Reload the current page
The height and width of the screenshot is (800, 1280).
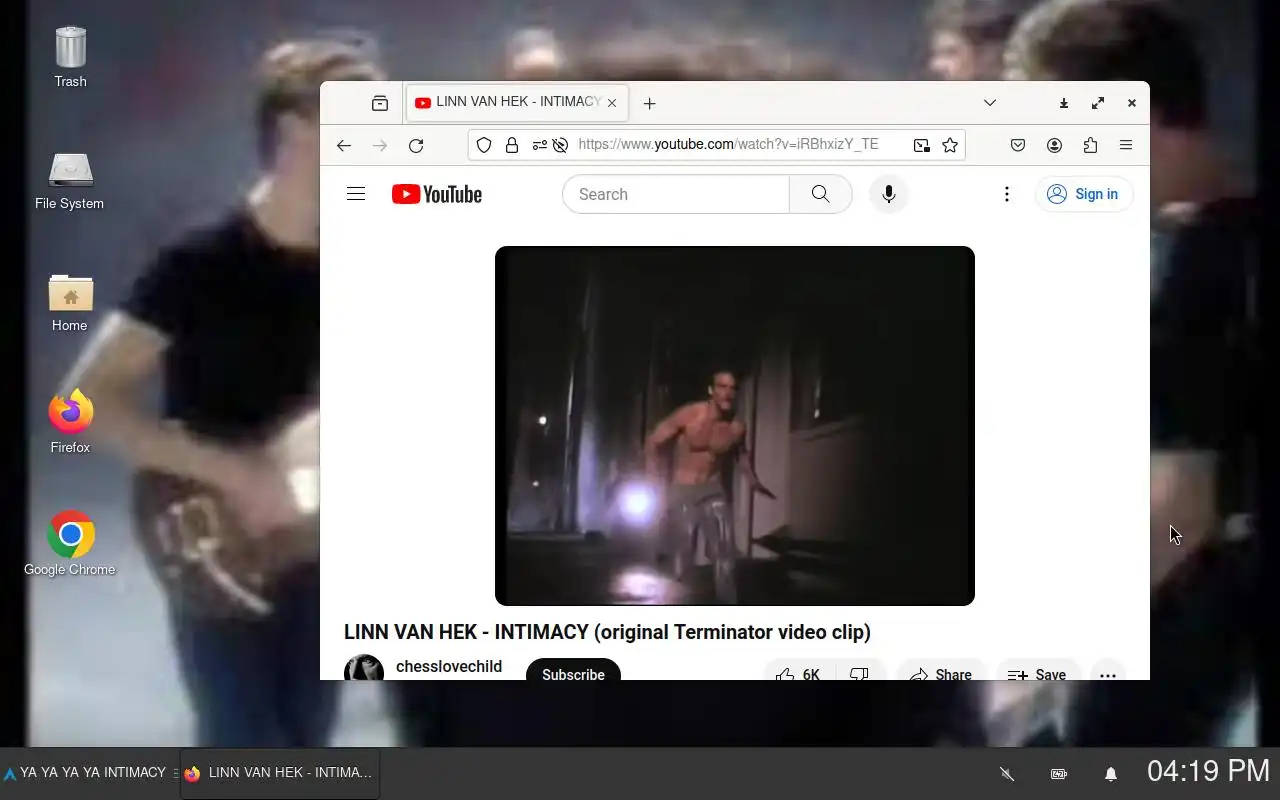click(x=416, y=145)
